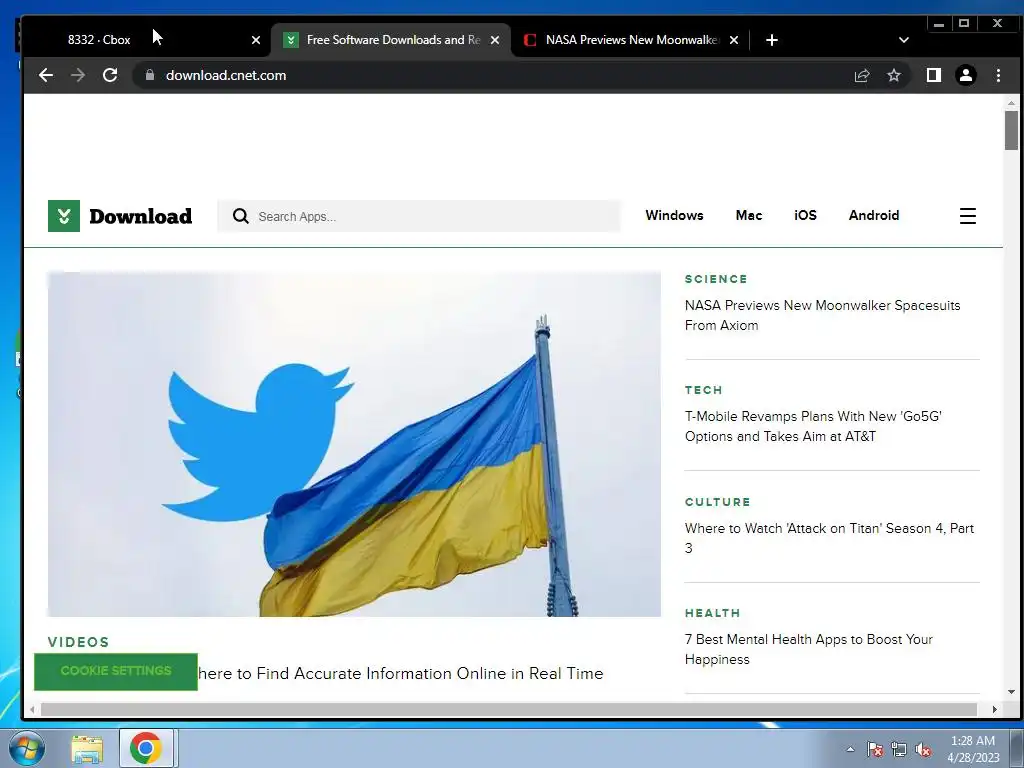The height and width of the screenshot is (768, 1024).
Task: Click the muted volume tray icon
Action: click(923, 749)
